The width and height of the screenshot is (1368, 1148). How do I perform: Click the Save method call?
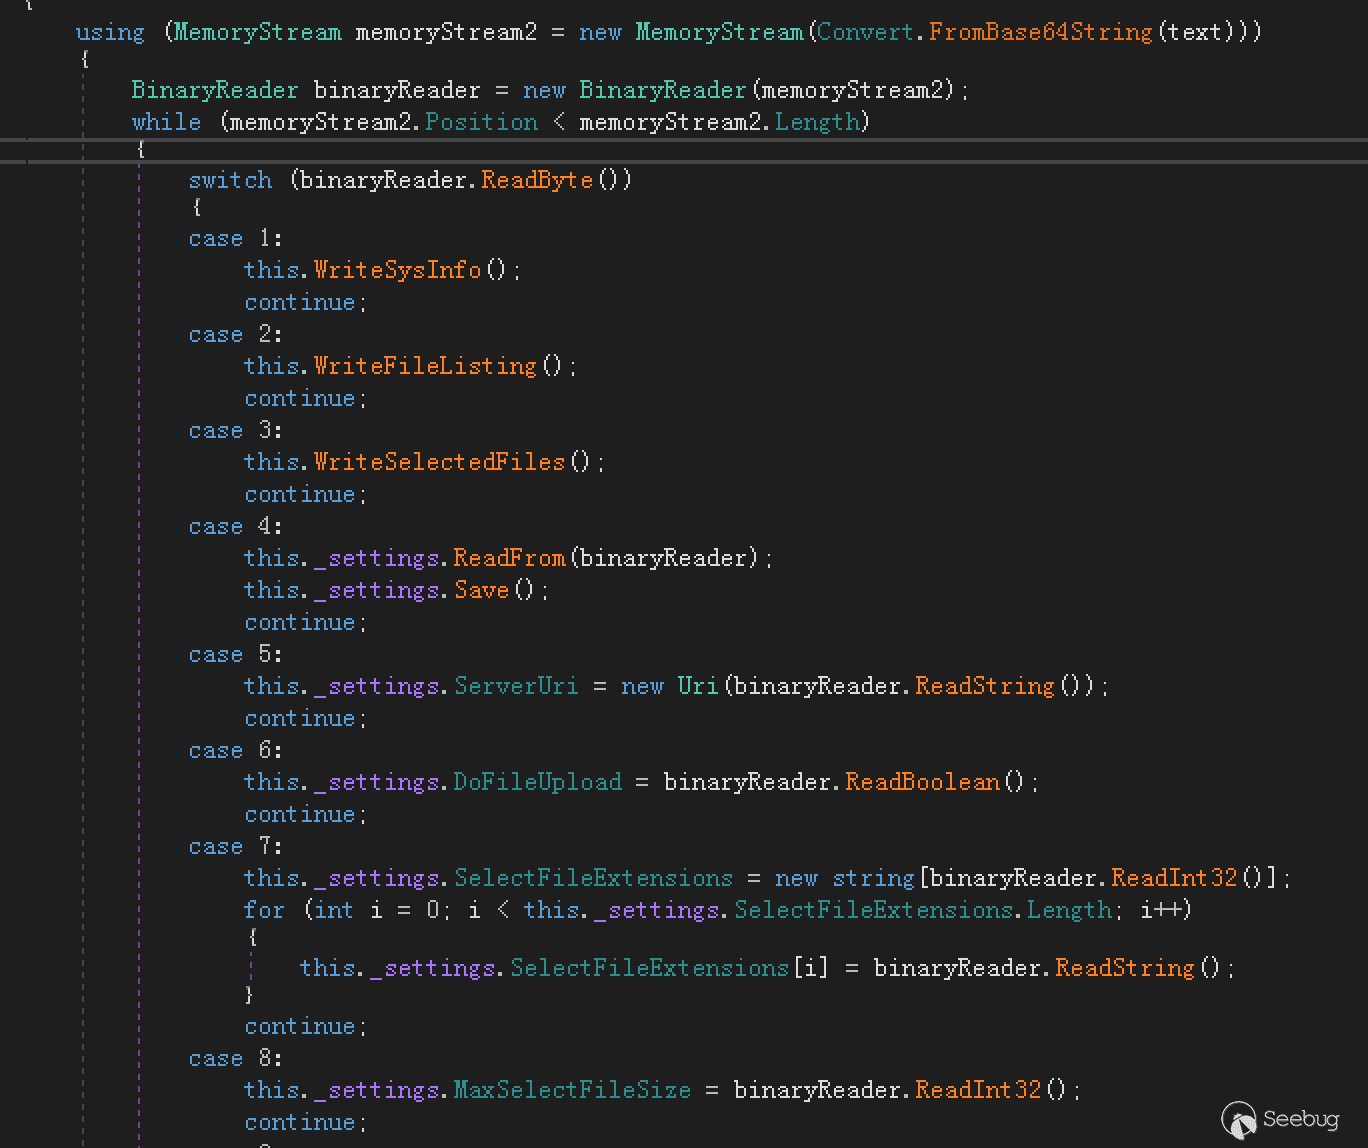481,590
